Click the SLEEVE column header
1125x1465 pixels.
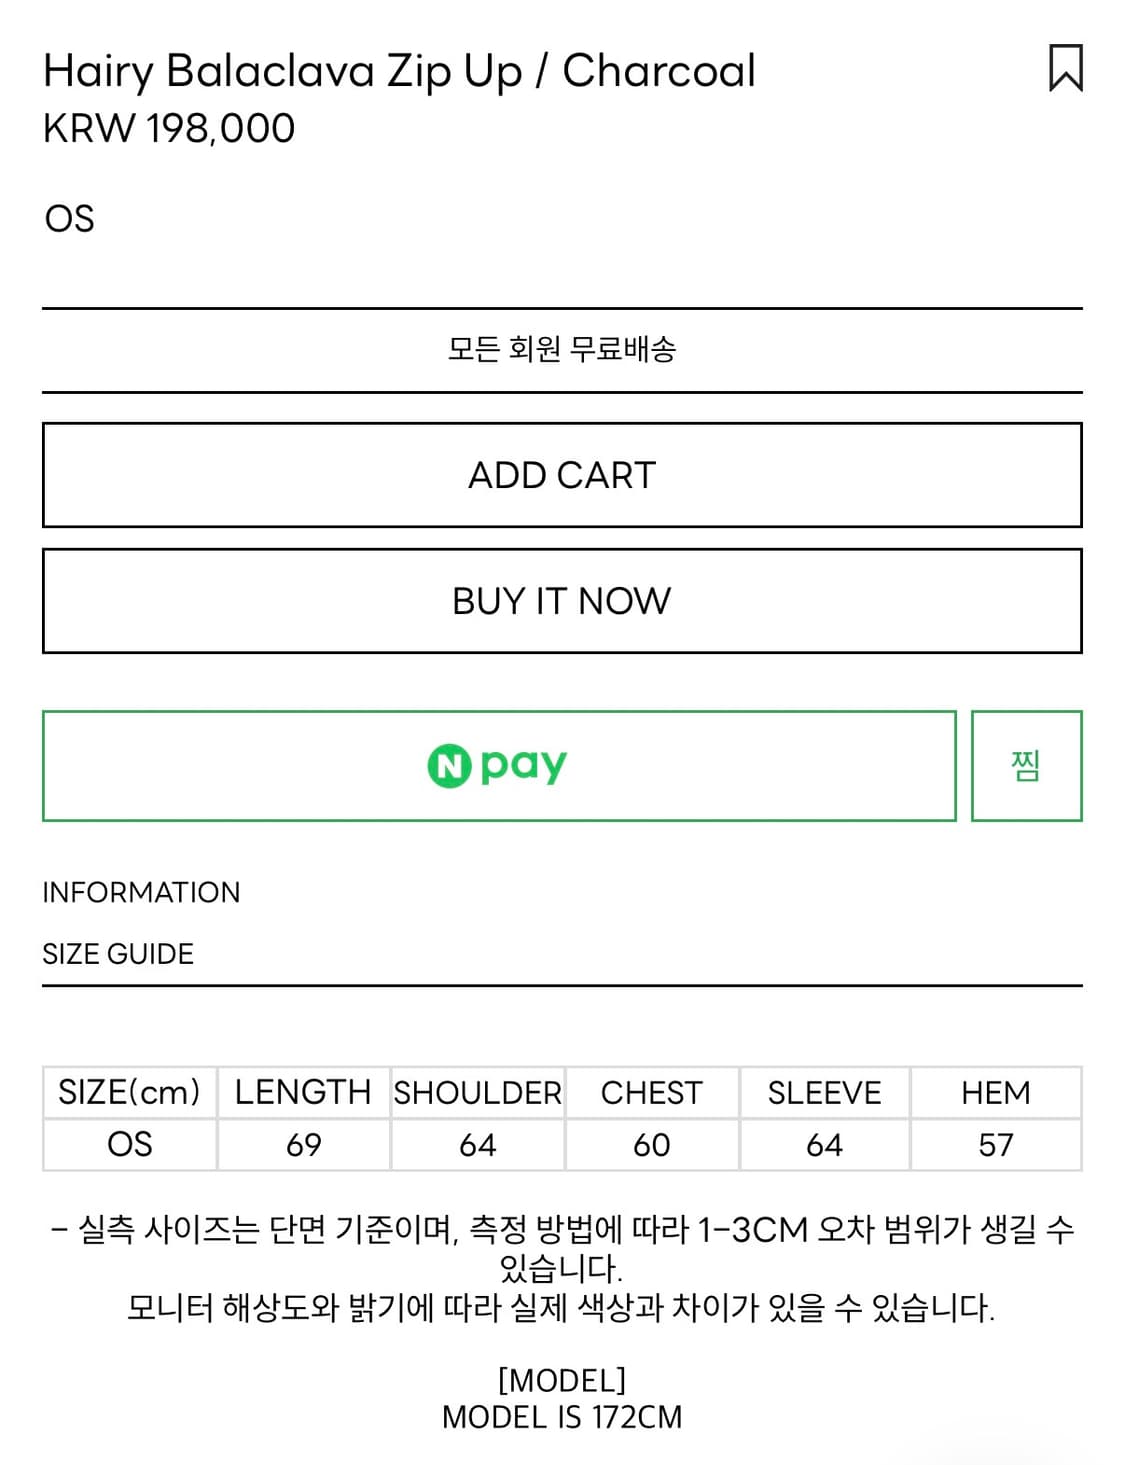coord(825,1092)
